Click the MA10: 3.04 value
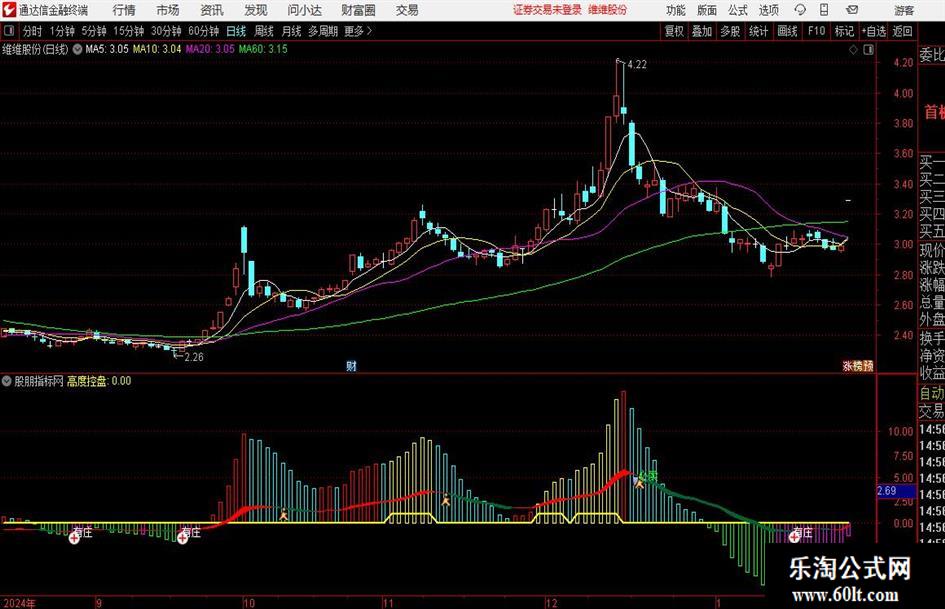This screenshot has width=945, height=609. coord(157,49)
